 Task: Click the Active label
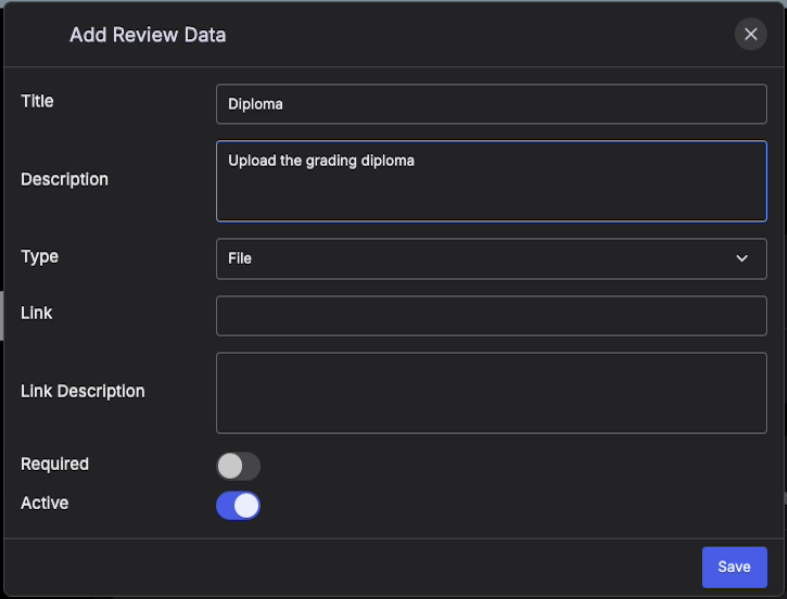[45, 503]
